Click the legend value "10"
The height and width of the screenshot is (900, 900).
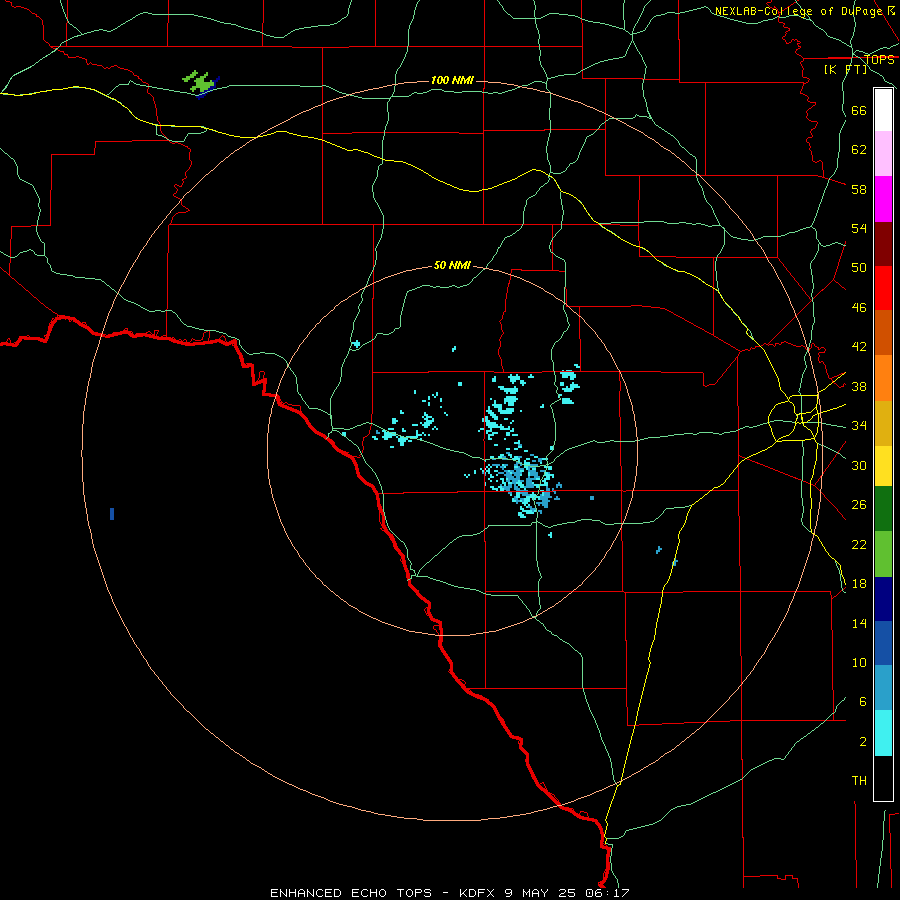(x=859, y=662)
